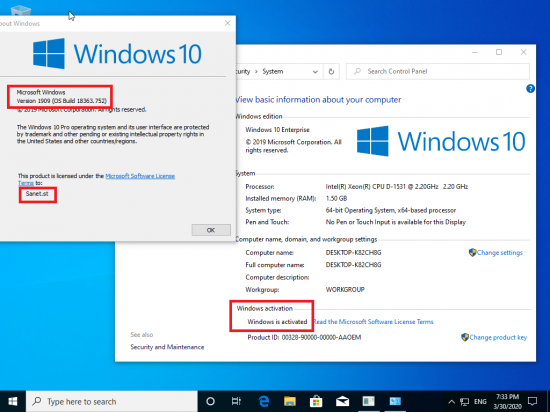Click the taskbar search box

pyautogui.click(x=112, y=401)
